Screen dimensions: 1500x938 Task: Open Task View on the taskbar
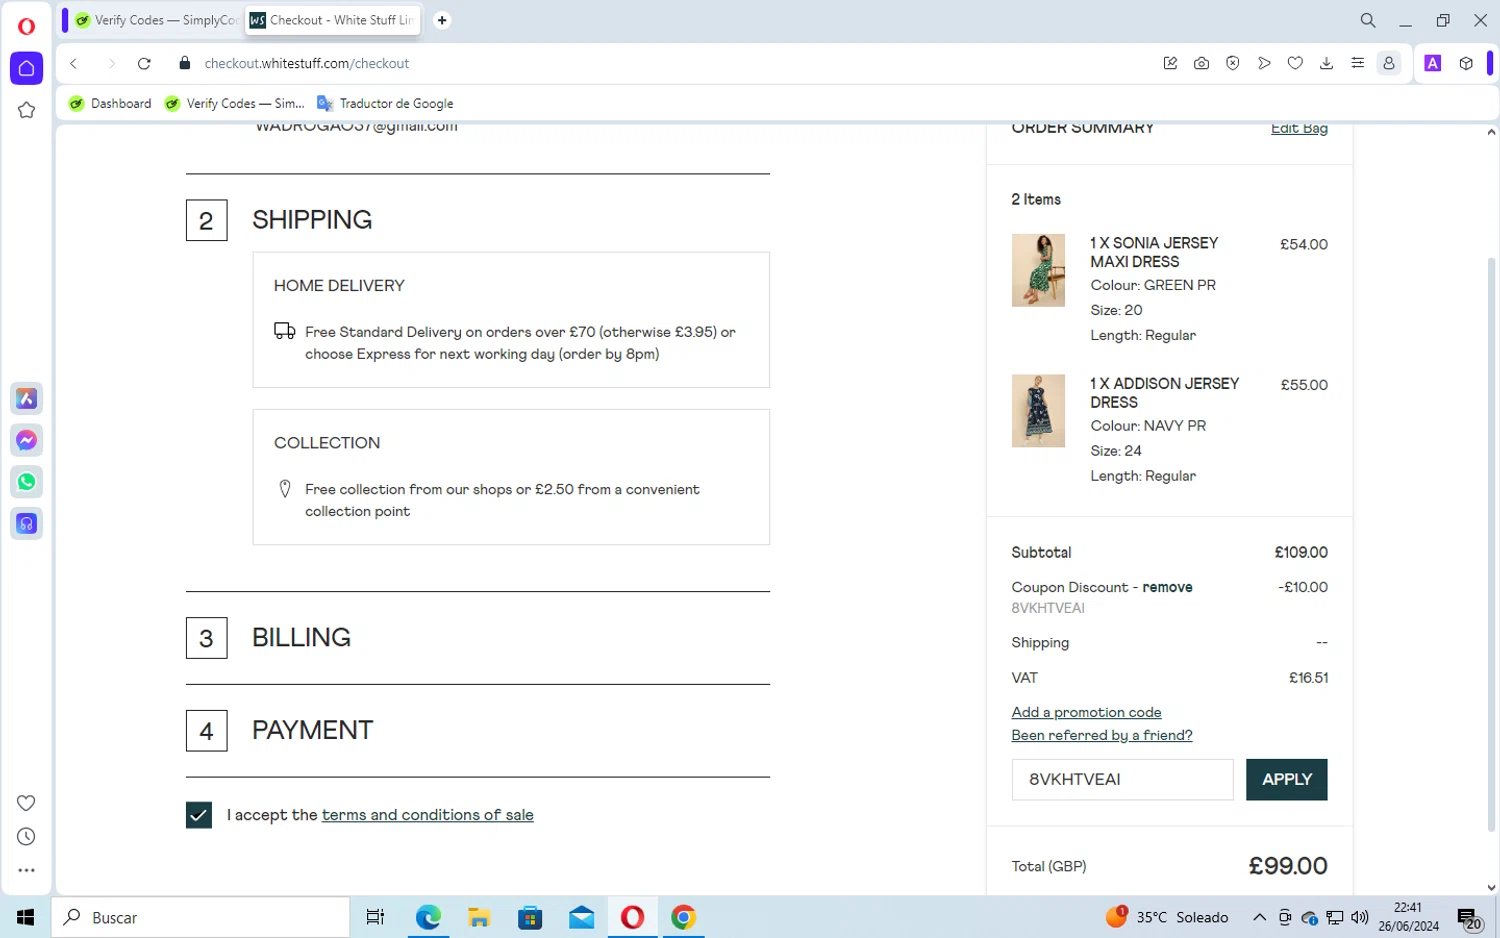[x=376, y=917]
